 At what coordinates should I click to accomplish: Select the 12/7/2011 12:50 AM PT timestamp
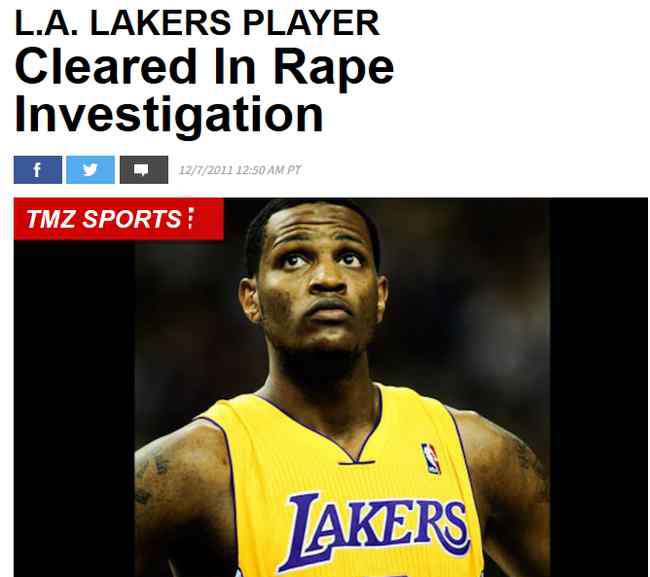(x=240, y=170)
